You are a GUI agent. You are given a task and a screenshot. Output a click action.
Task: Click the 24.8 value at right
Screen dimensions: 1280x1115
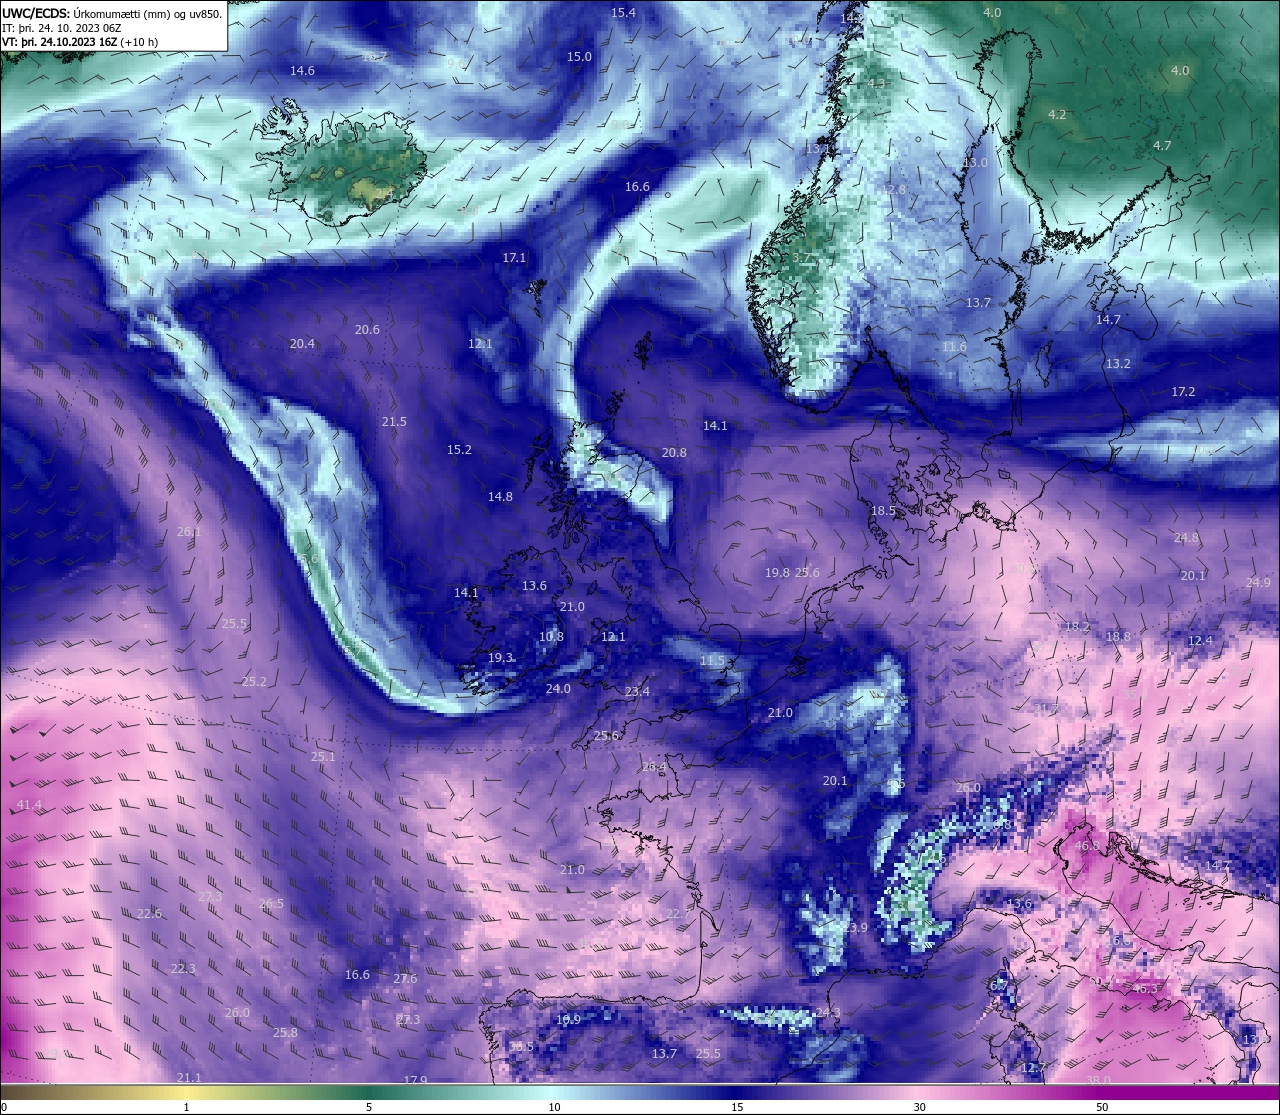coord(1186,538)
